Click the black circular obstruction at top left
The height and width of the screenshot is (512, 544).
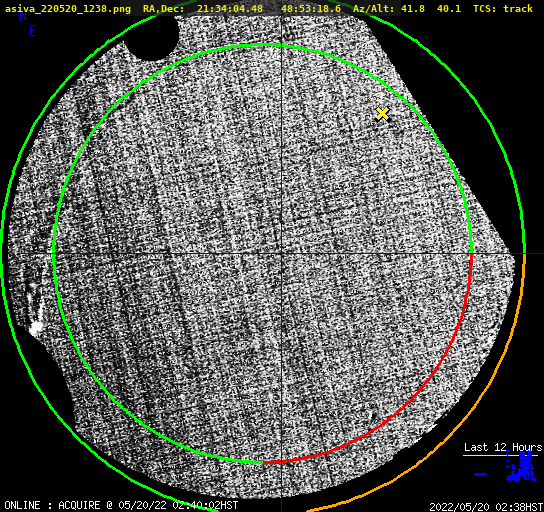pos(152,37)
